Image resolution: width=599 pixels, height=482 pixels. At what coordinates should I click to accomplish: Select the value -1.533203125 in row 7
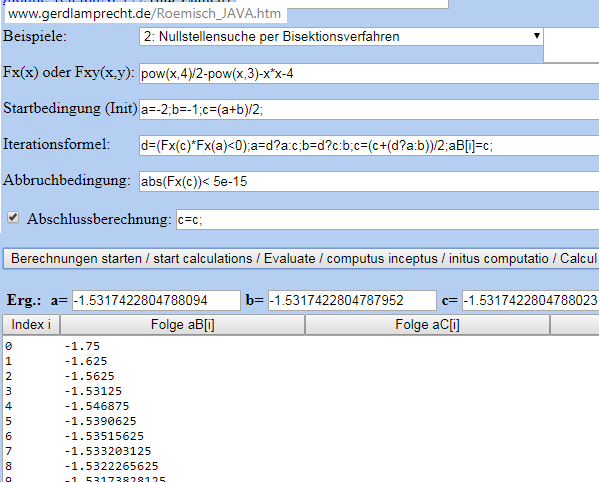click(108, 451)
